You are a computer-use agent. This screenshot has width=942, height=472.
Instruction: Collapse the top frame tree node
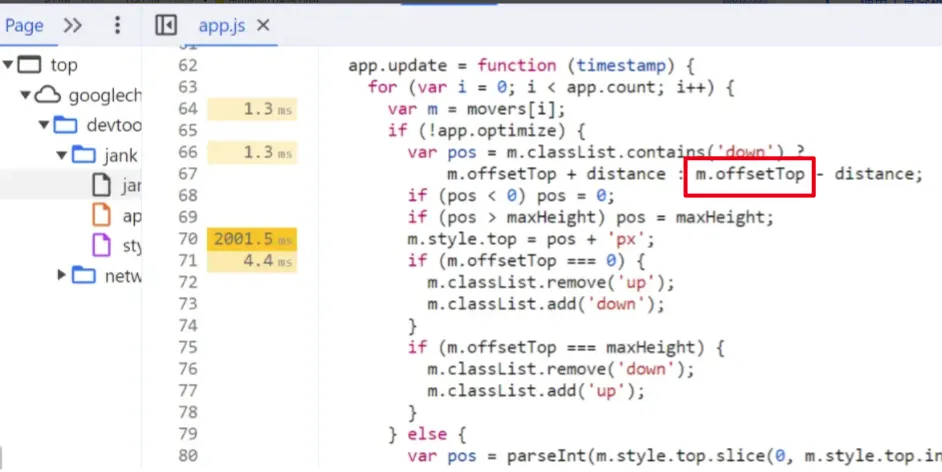tap(8, 66)
